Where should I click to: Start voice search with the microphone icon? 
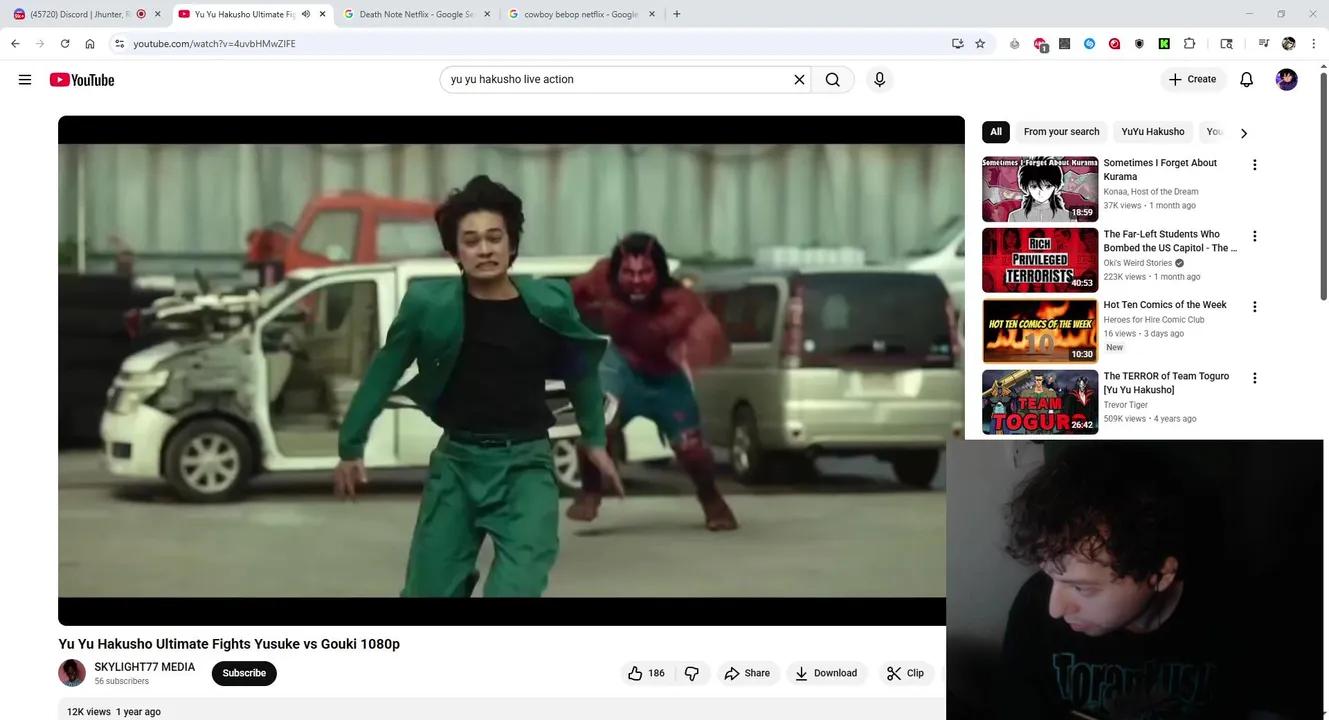[x=879, y=80]
